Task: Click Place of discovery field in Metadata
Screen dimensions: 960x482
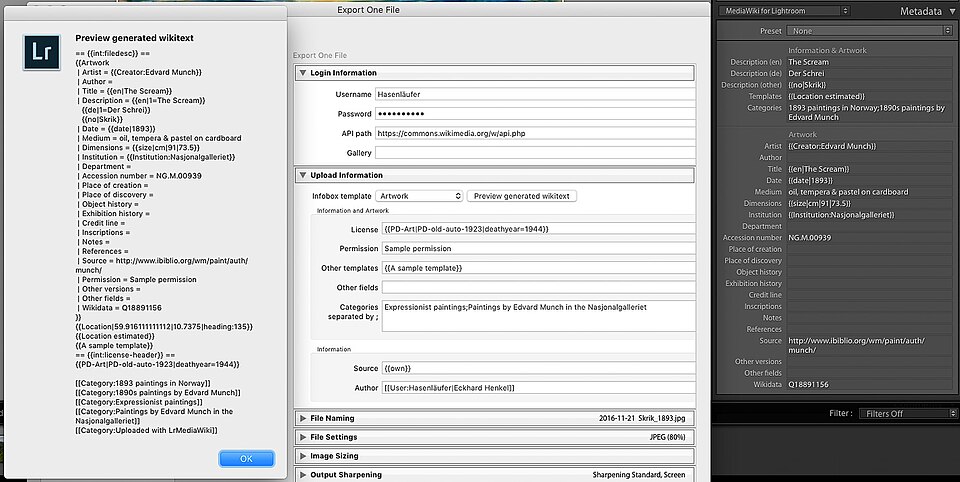Action: pos(870,260)
